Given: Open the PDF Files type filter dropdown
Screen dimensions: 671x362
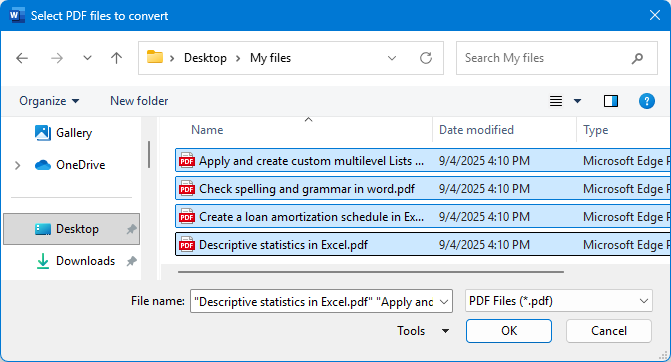Looking at the screenshot, I should (558, 301).
